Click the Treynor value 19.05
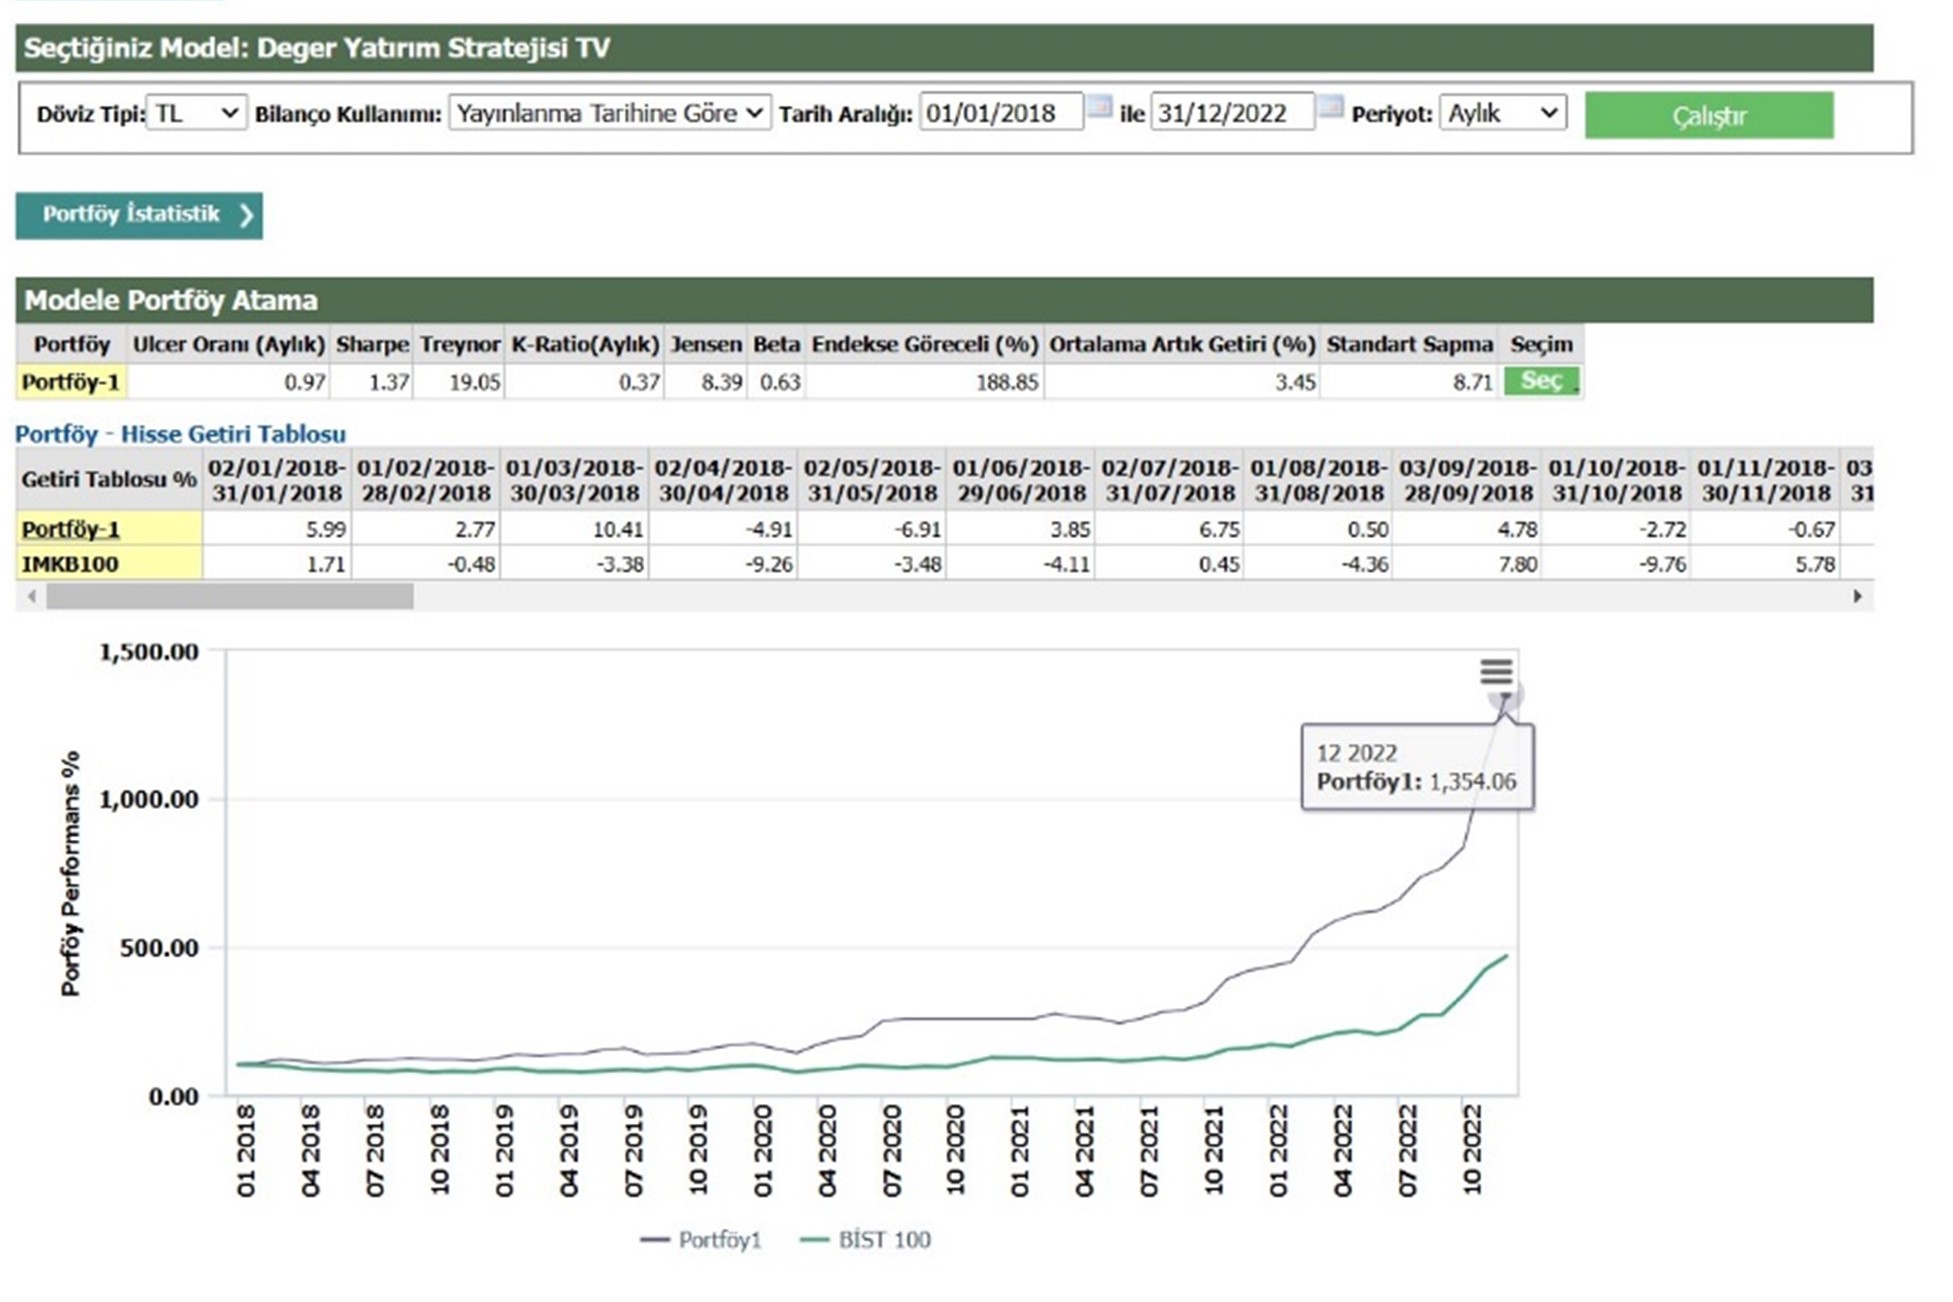Image resolution: width=1953 pixels, height=1302 pixels. tap(475, 382)
